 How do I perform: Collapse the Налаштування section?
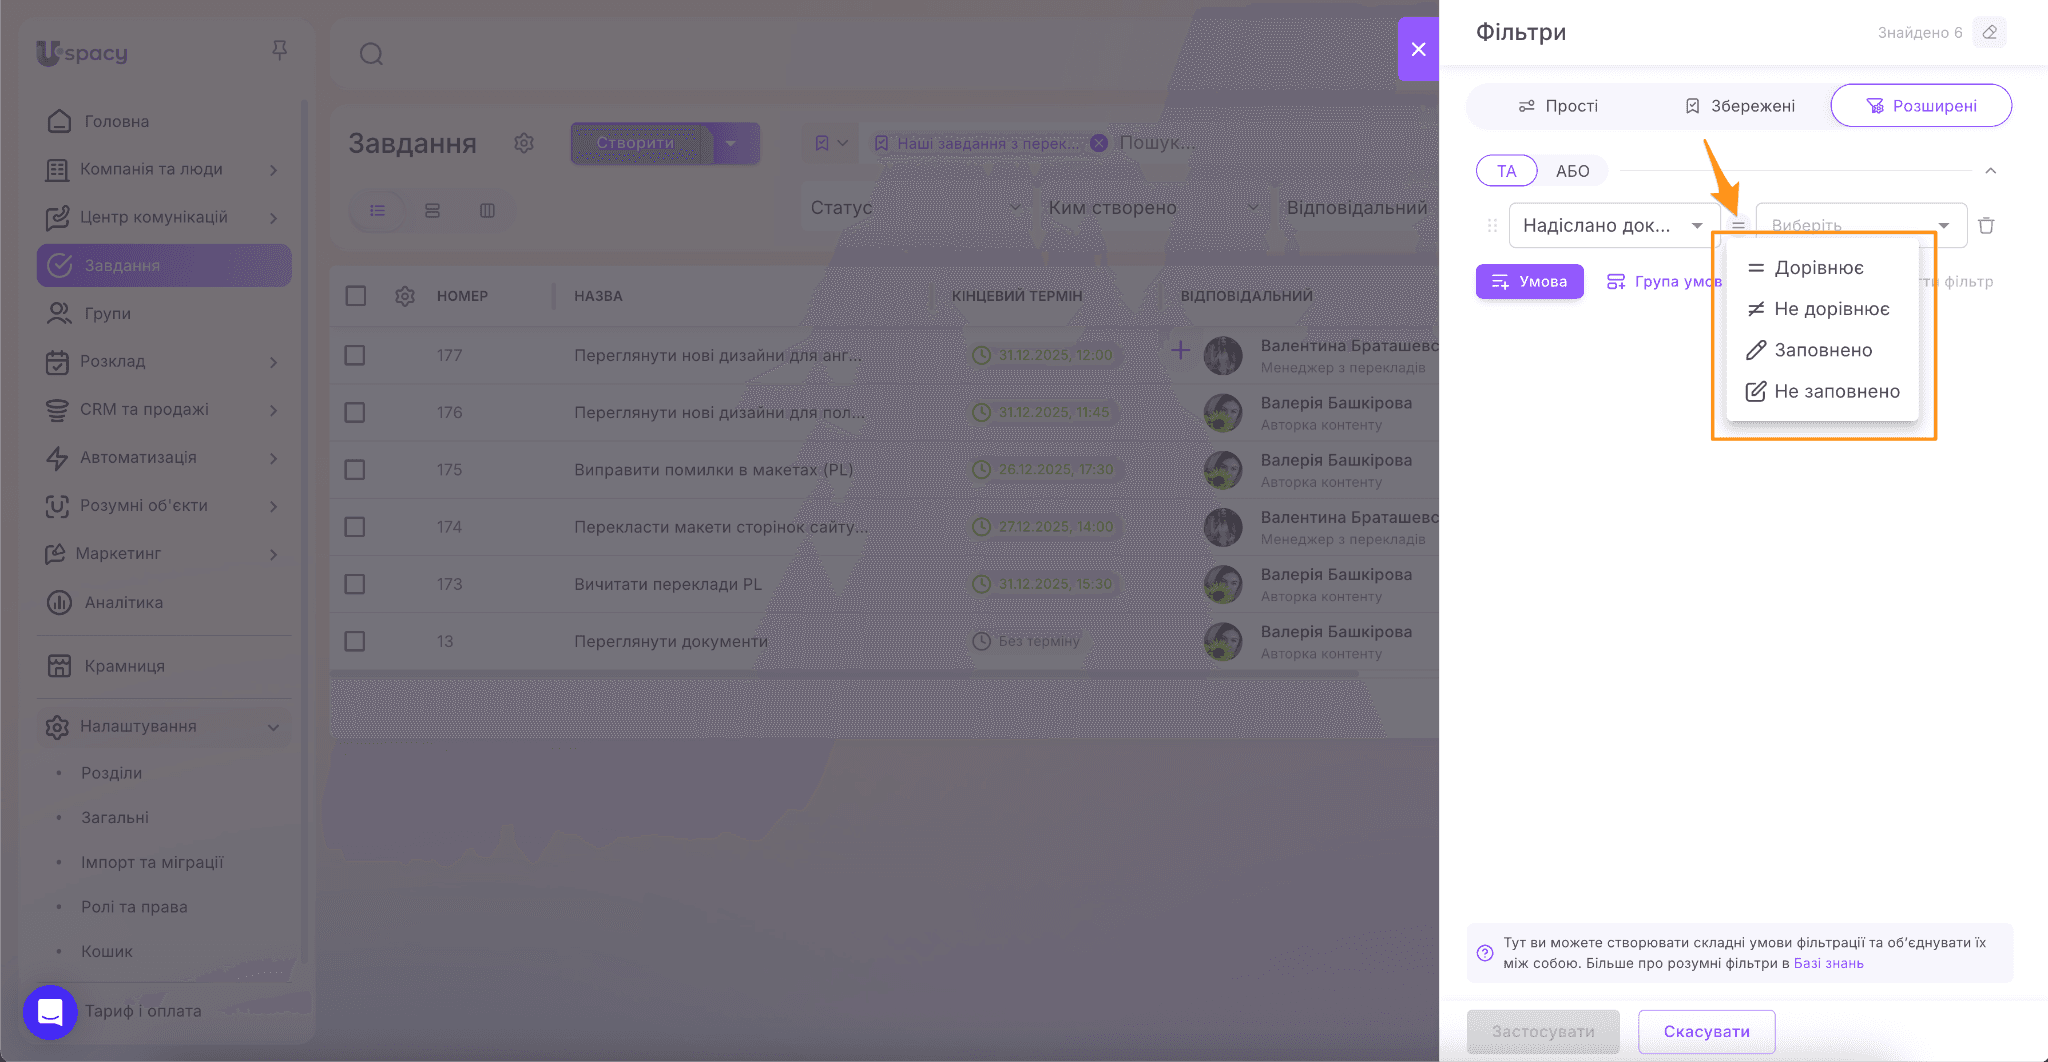273,727
